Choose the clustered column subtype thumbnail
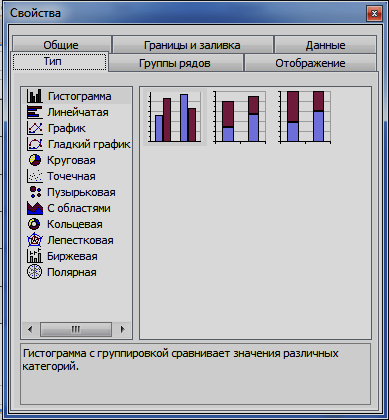The image size is (389, 420). (x=175, y=117)
